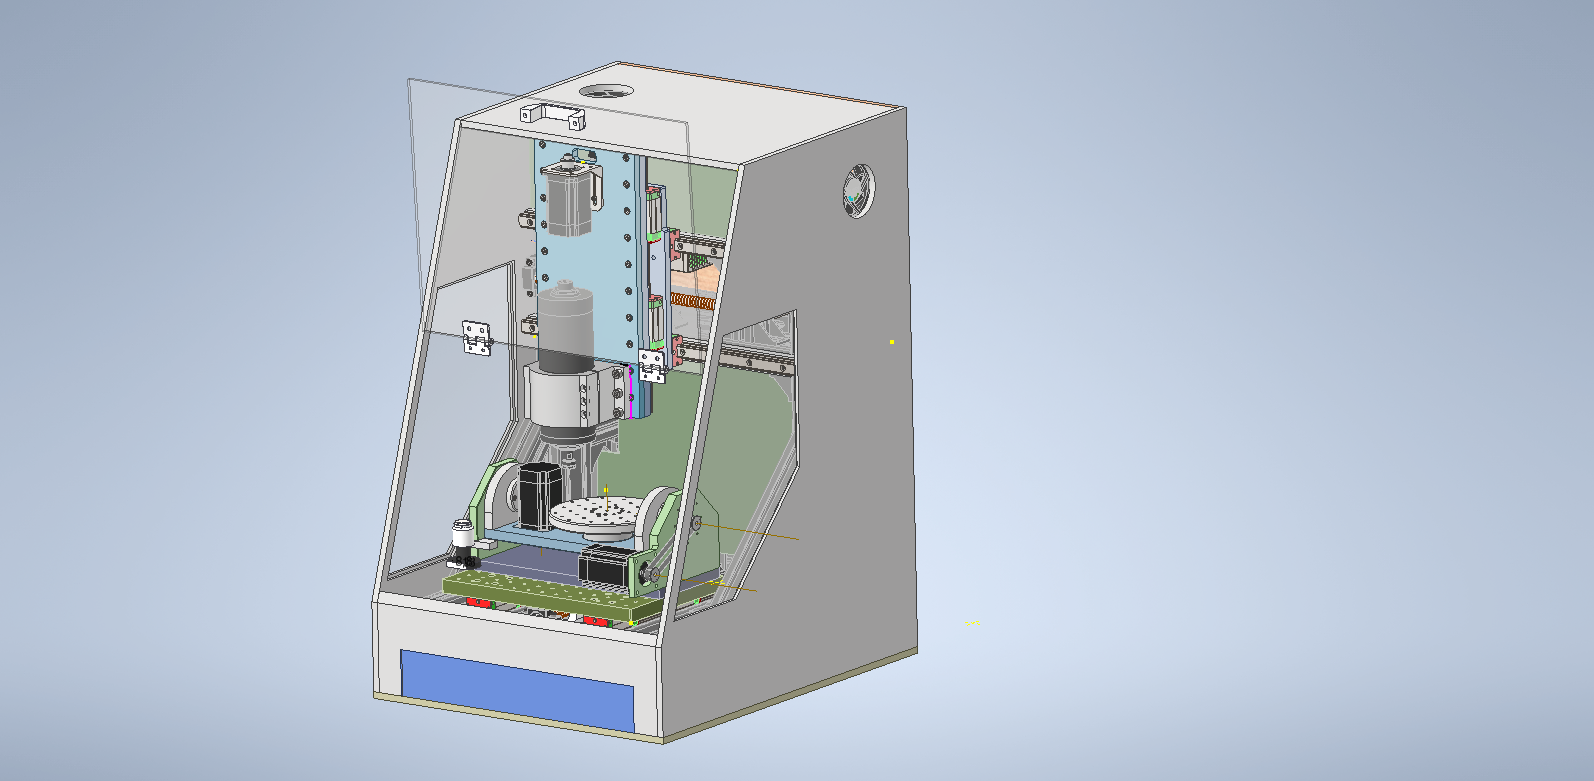This screenshot has width=1594, height=781.
Task: Click the circular vent opening on the enclosure top
Action: tap(605, 92)
